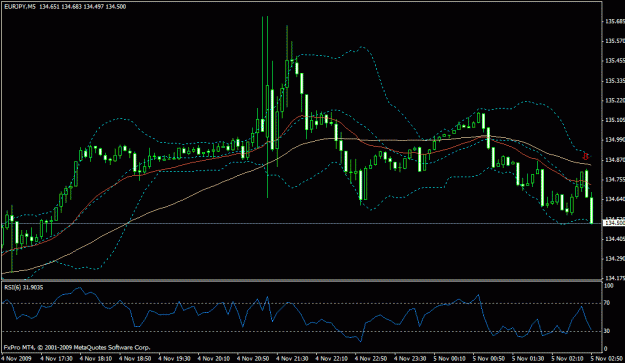Click the RSI 100 scale label
625x363 pixels.
tap(609, 286)
